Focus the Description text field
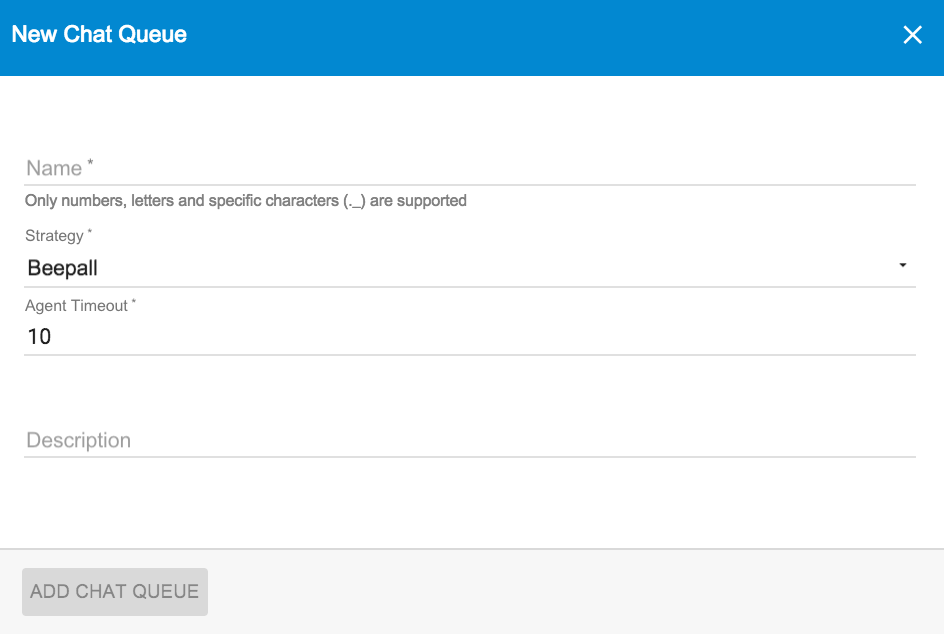Viewport: 944px width, 634px height. 470,440
